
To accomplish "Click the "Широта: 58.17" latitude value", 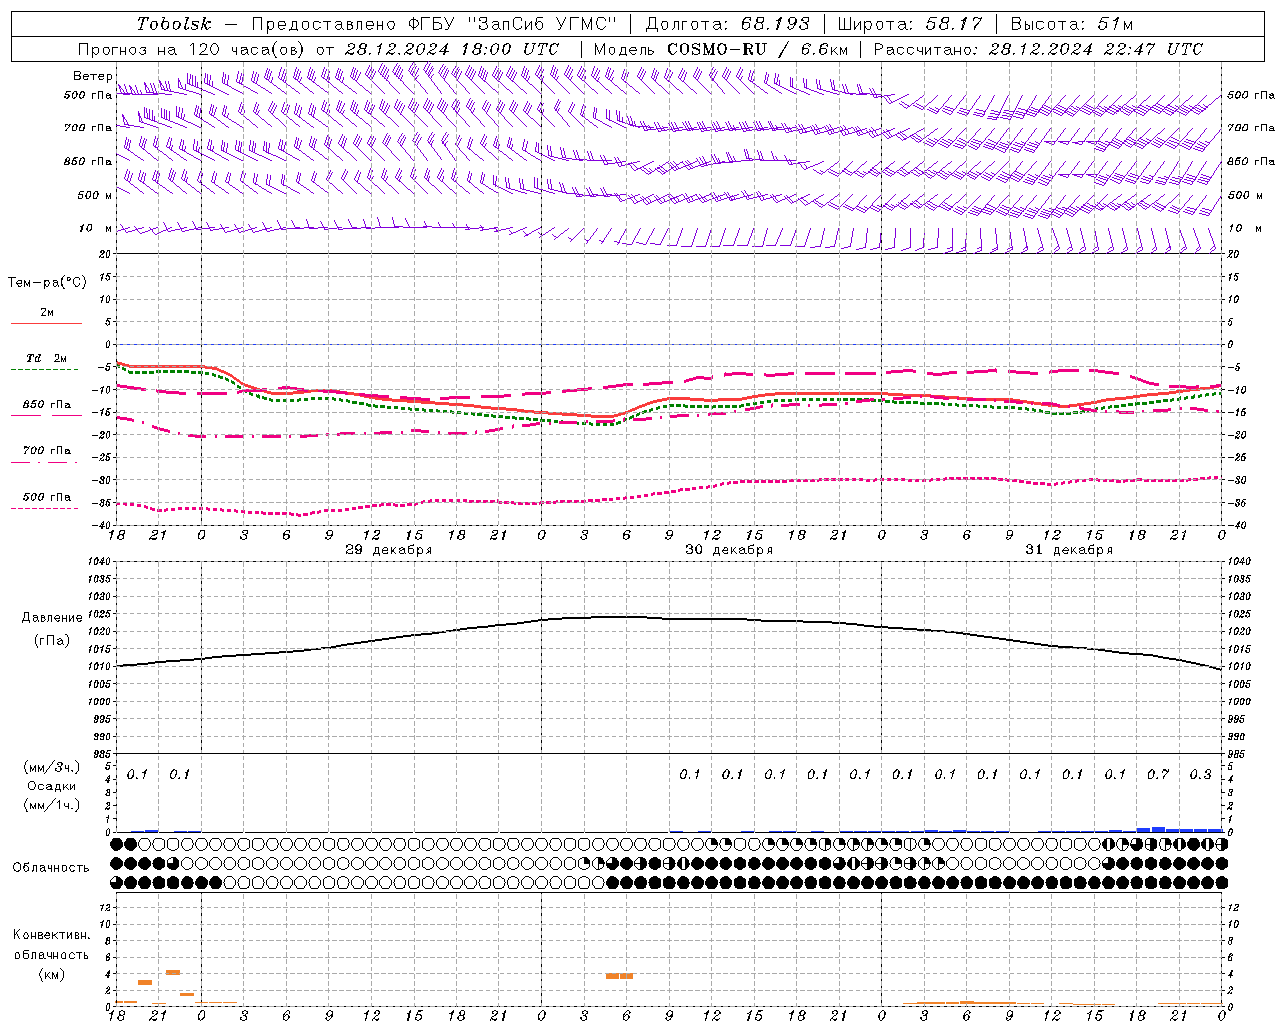I will [911, 24].
